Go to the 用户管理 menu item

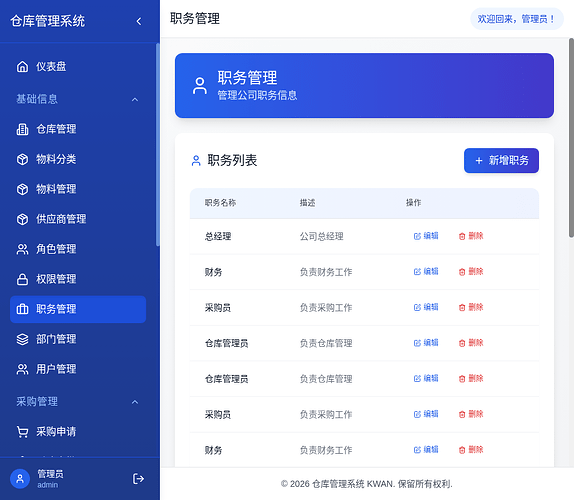click(78, 369)
